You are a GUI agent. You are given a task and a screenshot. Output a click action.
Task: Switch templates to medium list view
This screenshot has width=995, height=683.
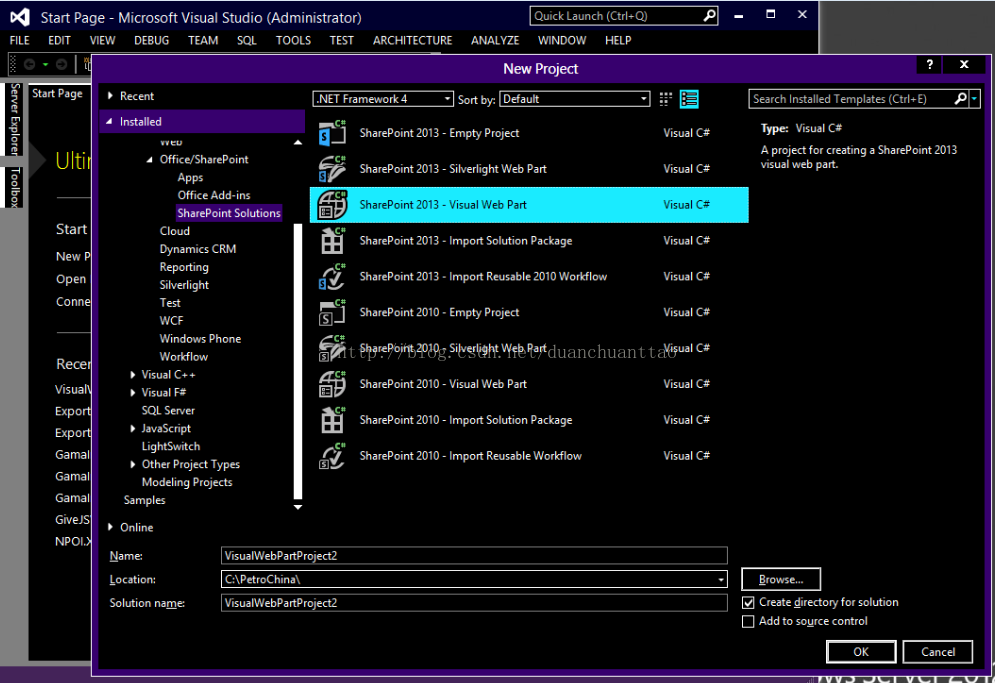(x=689, y=99)
